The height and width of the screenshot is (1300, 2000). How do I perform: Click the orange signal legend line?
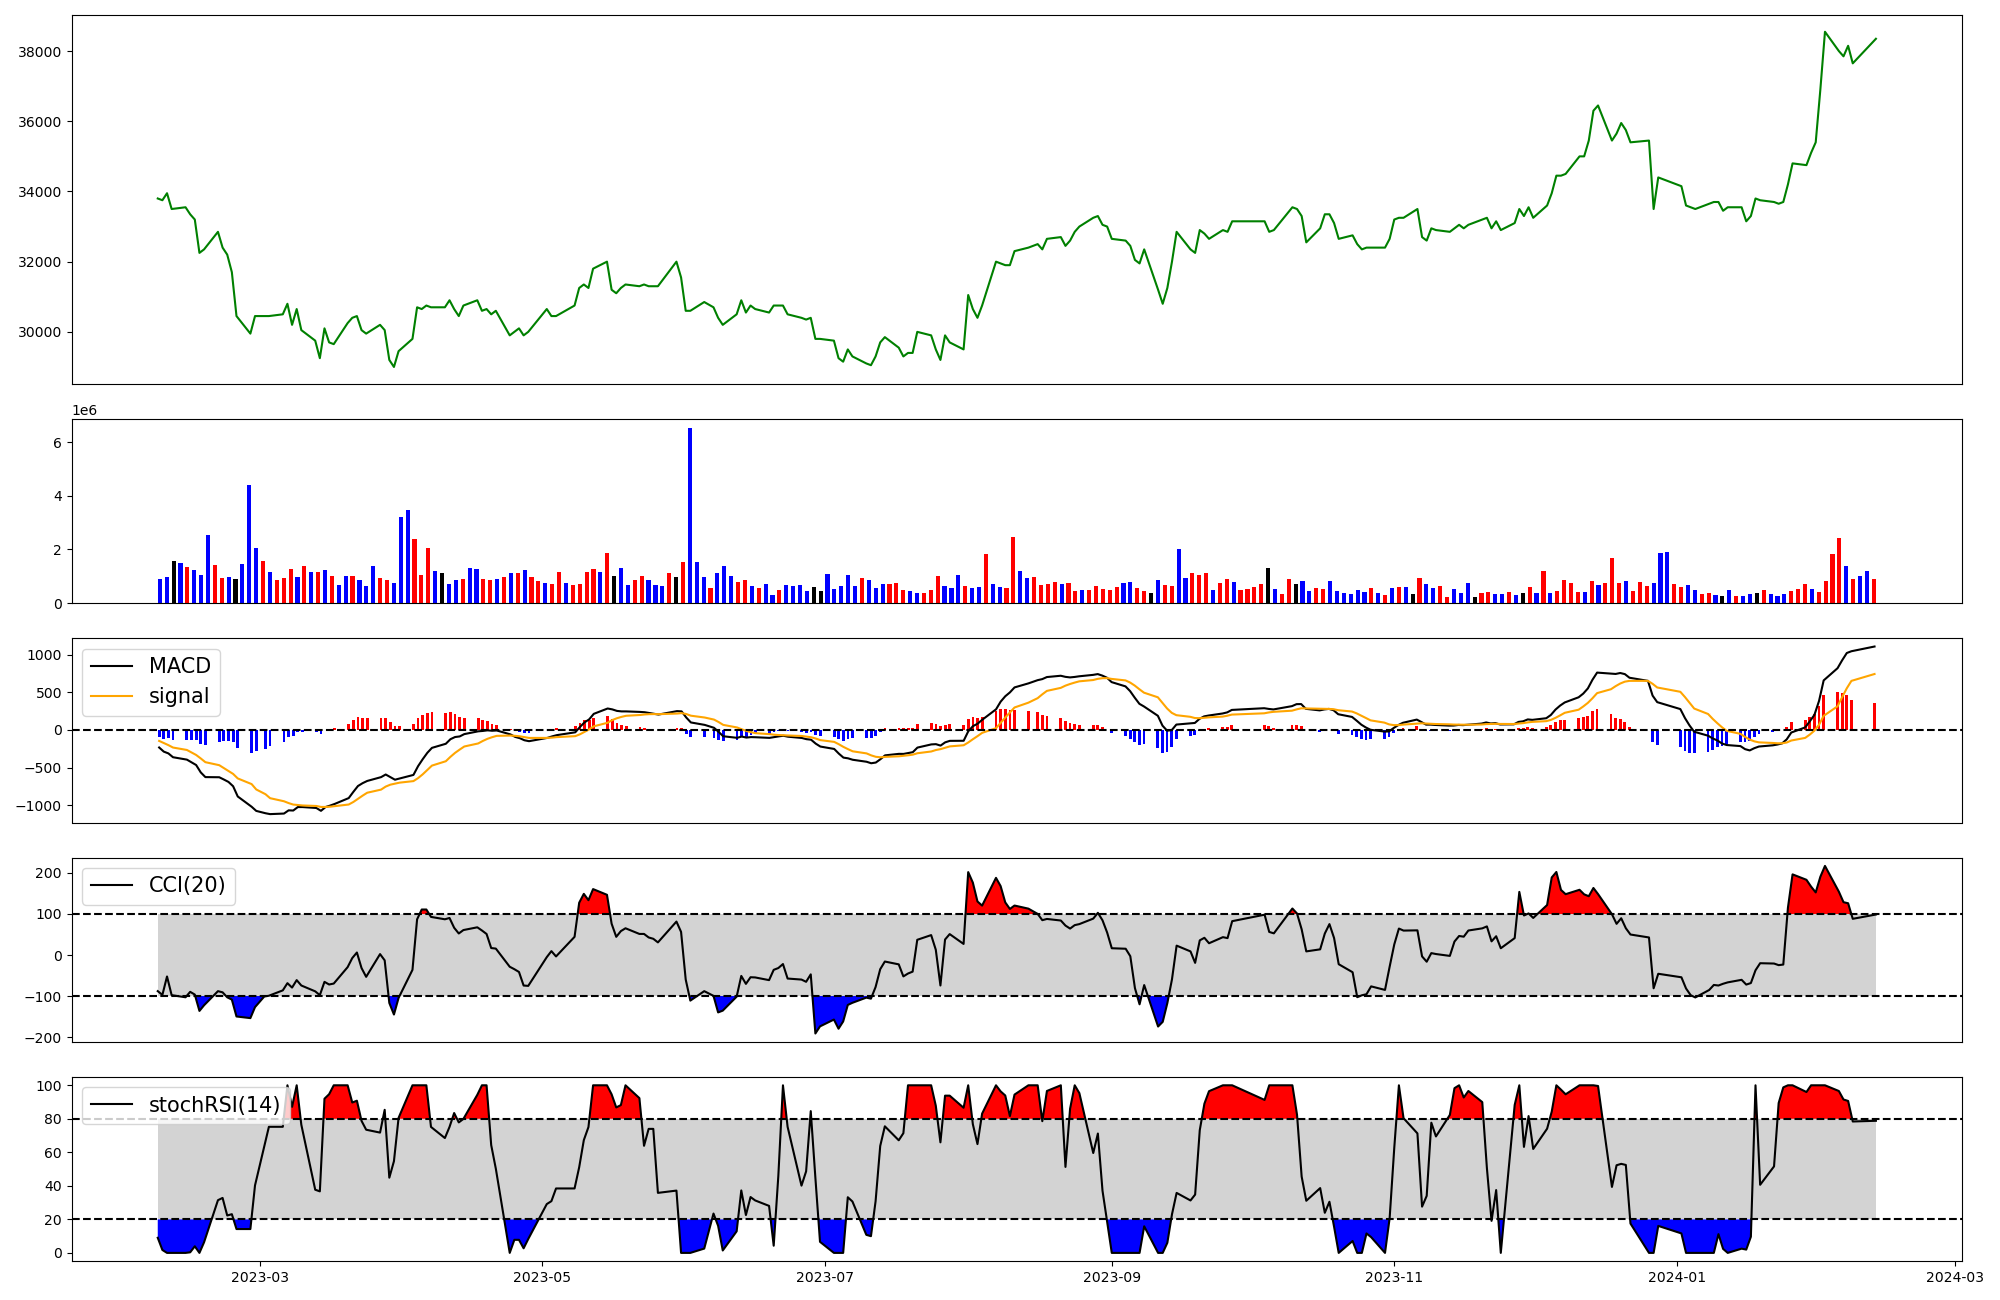pyautogui.click(x=111, y=696)
